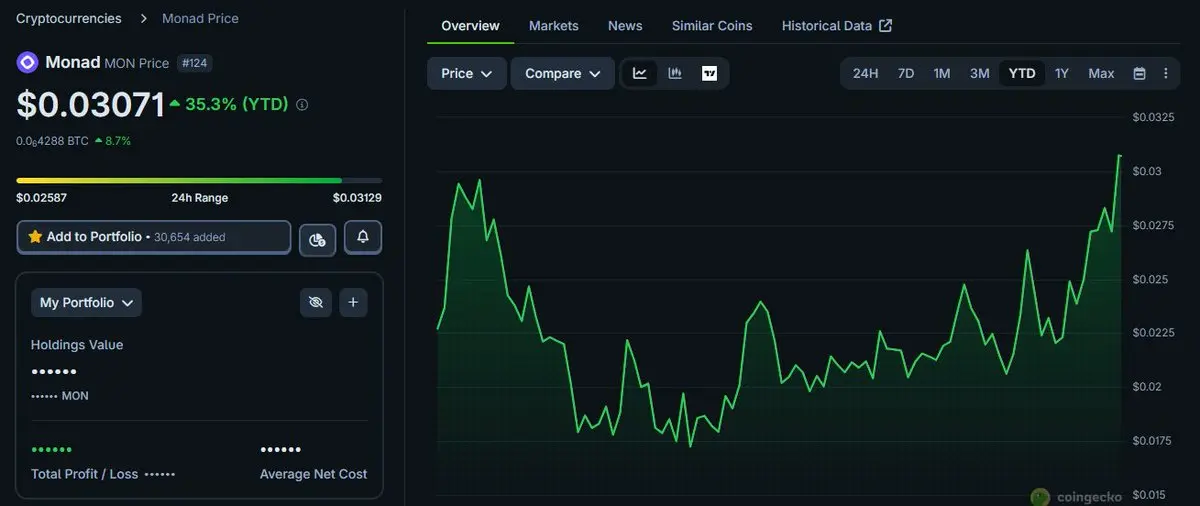
Task: Click the hidden MON holdings amount
Action: 60,396
